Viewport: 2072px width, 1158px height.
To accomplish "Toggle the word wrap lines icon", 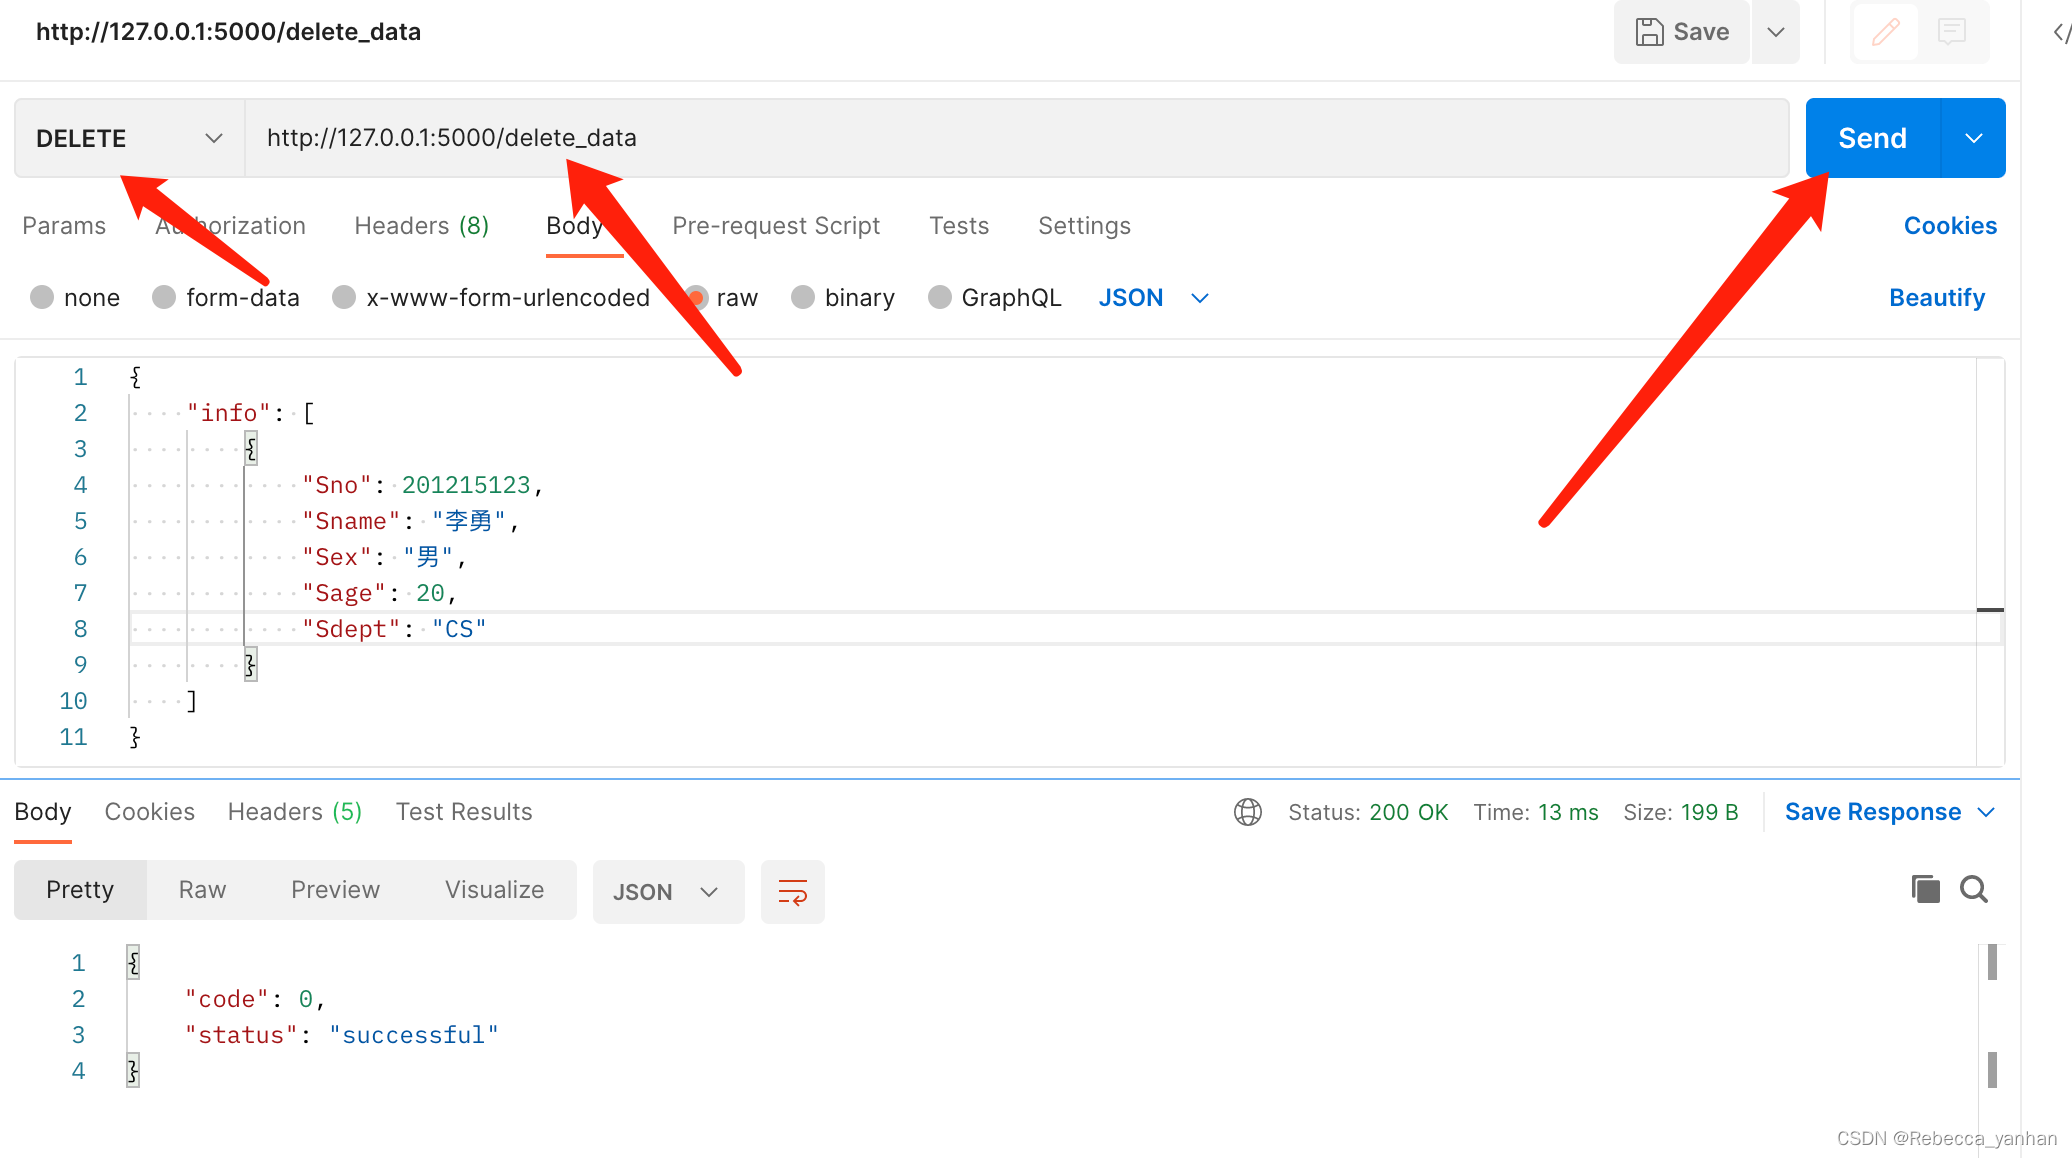I will (792, 891).
